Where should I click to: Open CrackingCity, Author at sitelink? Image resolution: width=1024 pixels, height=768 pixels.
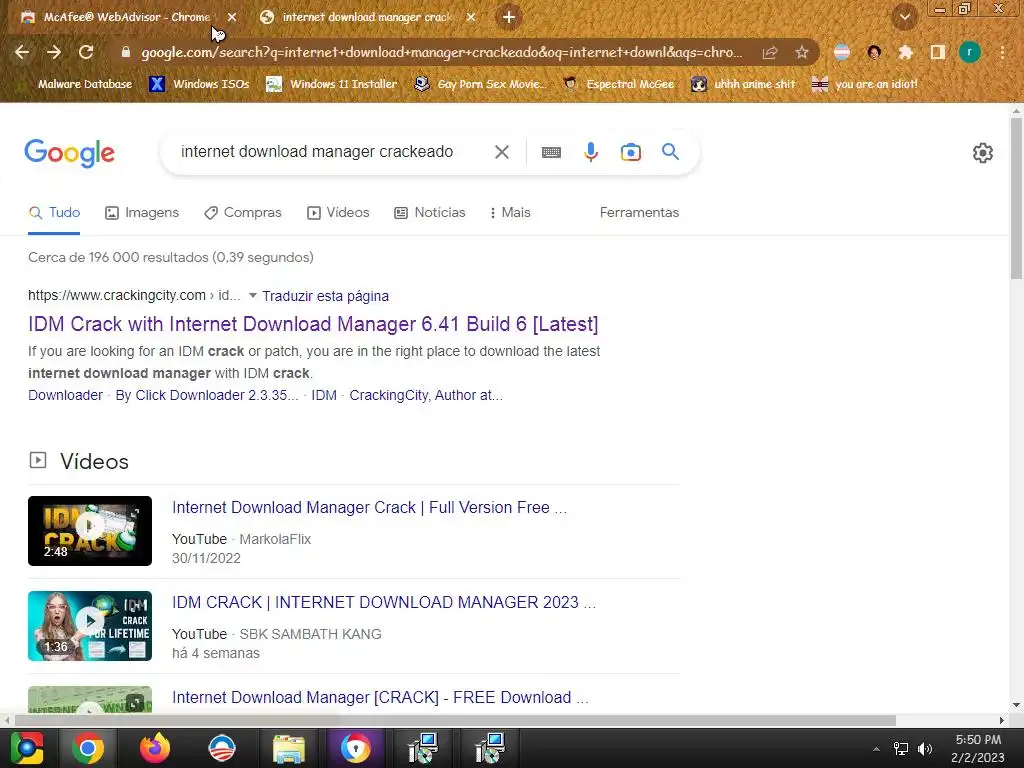[426, 395]
